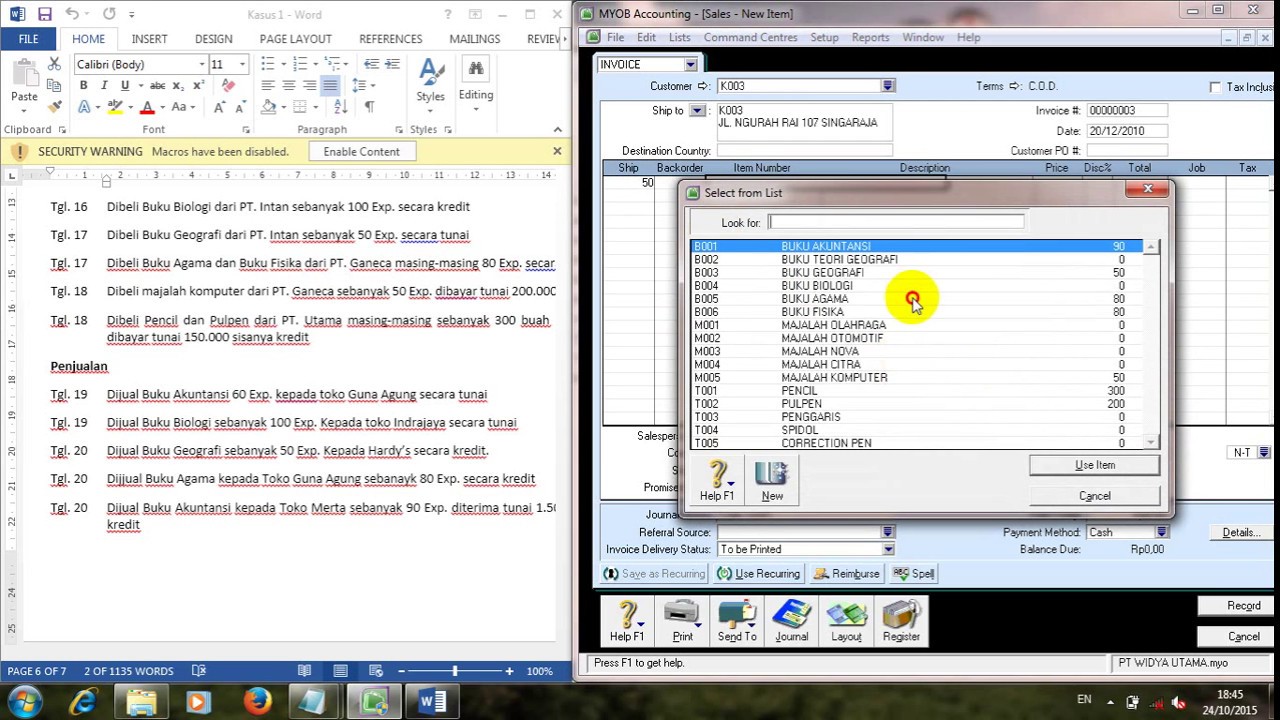This screenshot has width=1280, height=720.
Task: Click the yellow text highlight color in Word
Action: coord(115,107)
